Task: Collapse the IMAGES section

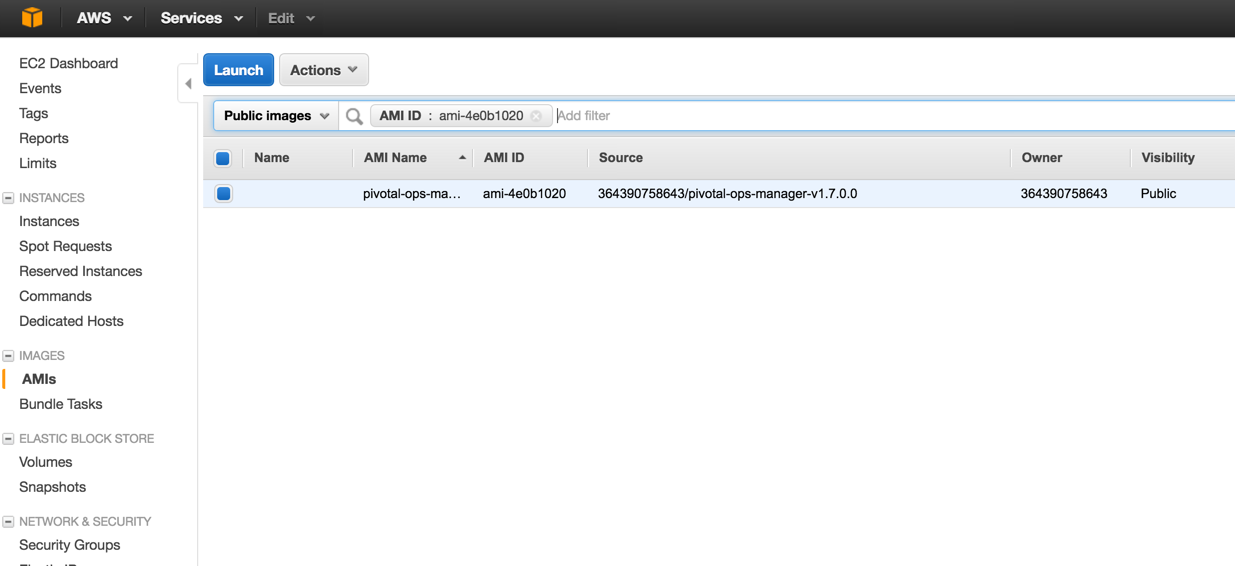Action: click(8, 356)
